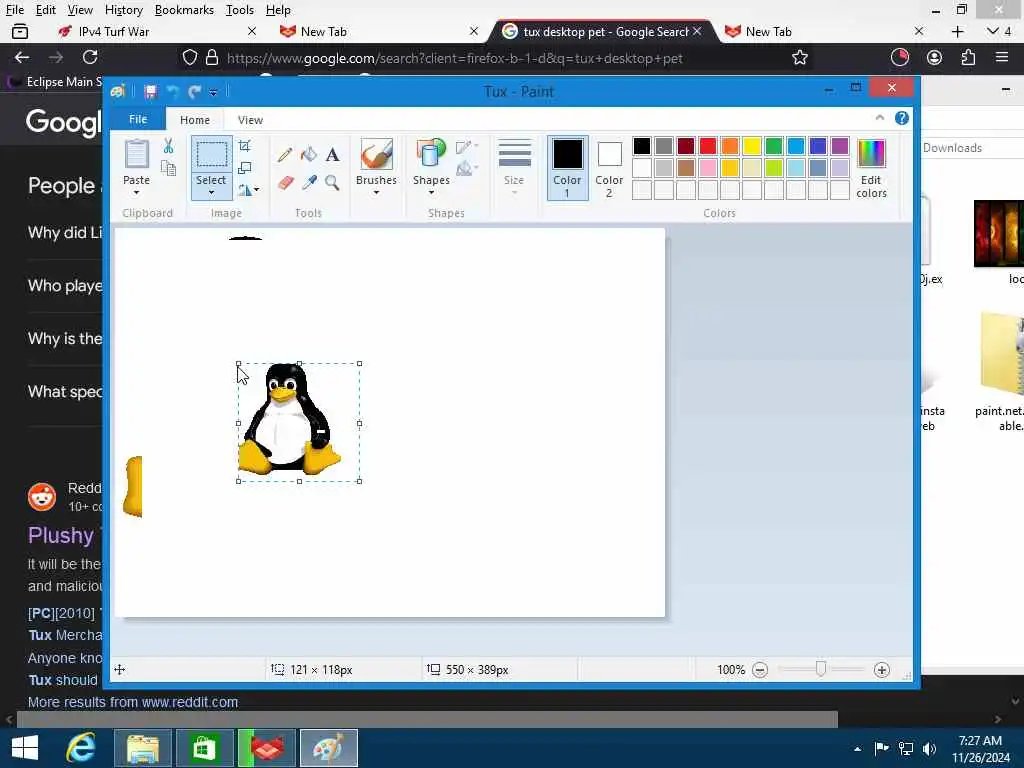Click the Redo arrow in Paint title bar
Image resolution: width=1024 pixels, height=768 pixels.
[194, 91]
